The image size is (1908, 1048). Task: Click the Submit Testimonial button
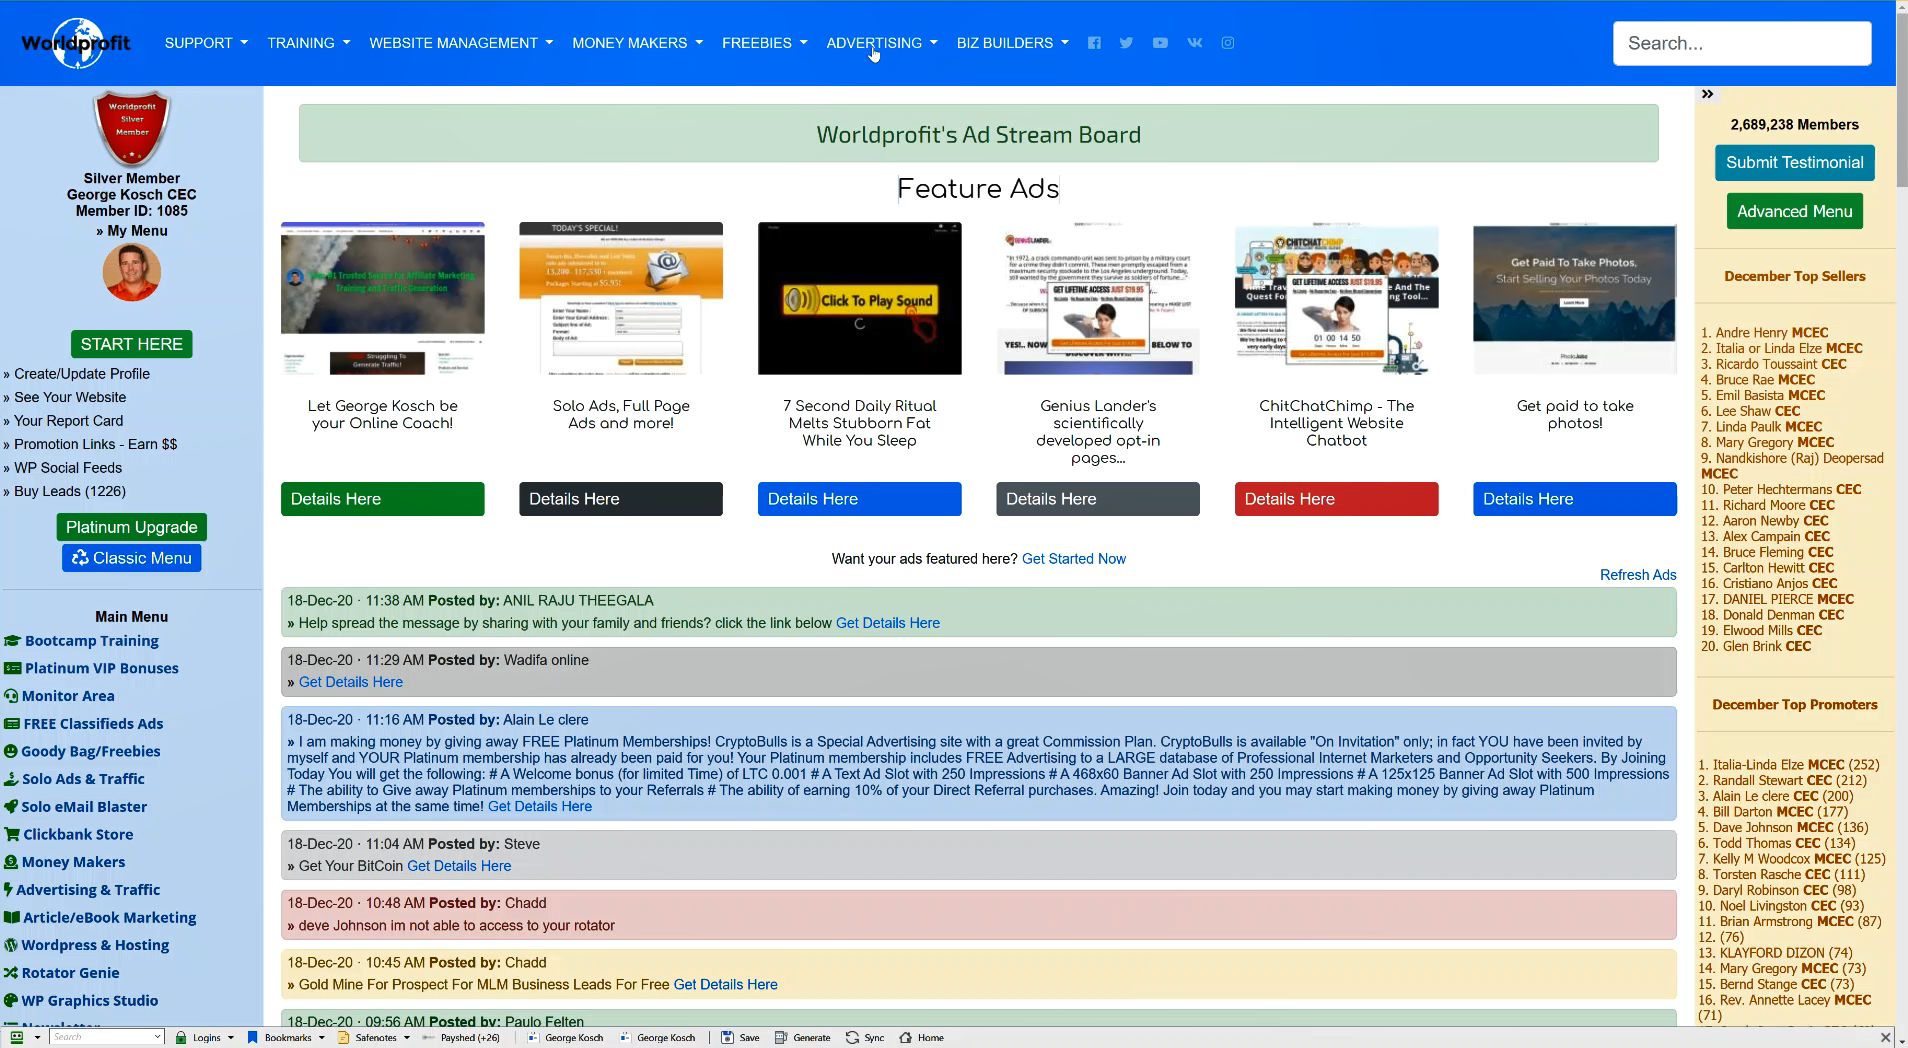tap(1795, 163)
